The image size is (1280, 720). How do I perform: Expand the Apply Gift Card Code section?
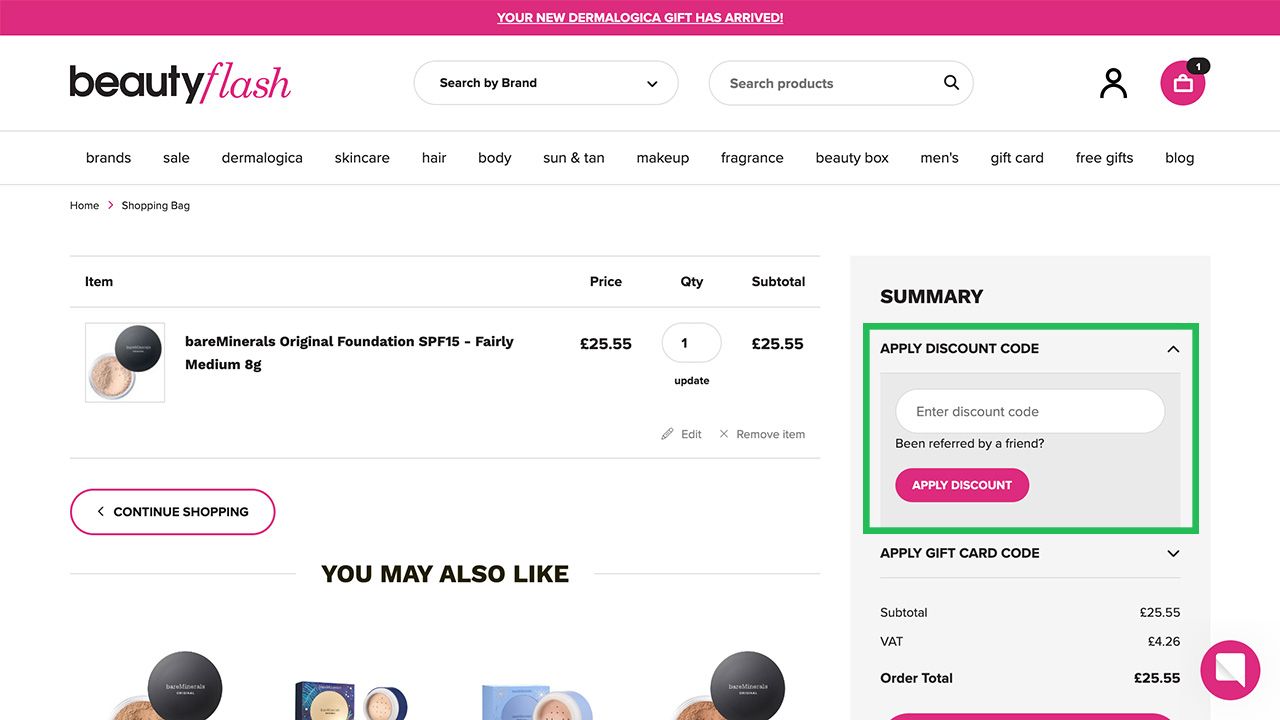[x=1172, y=553]
